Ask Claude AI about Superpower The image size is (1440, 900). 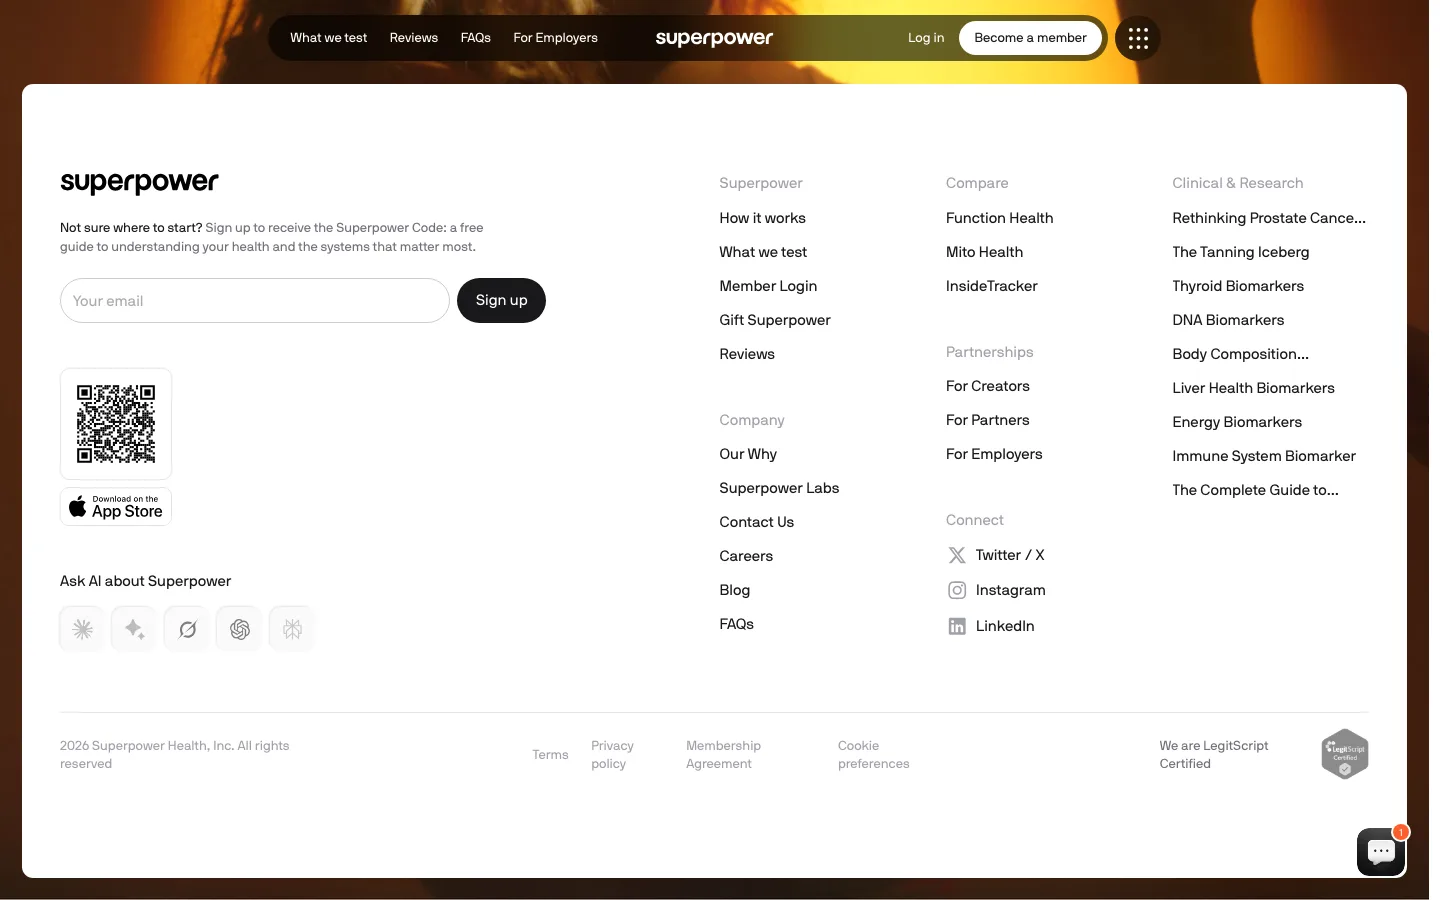pos(82,629)
